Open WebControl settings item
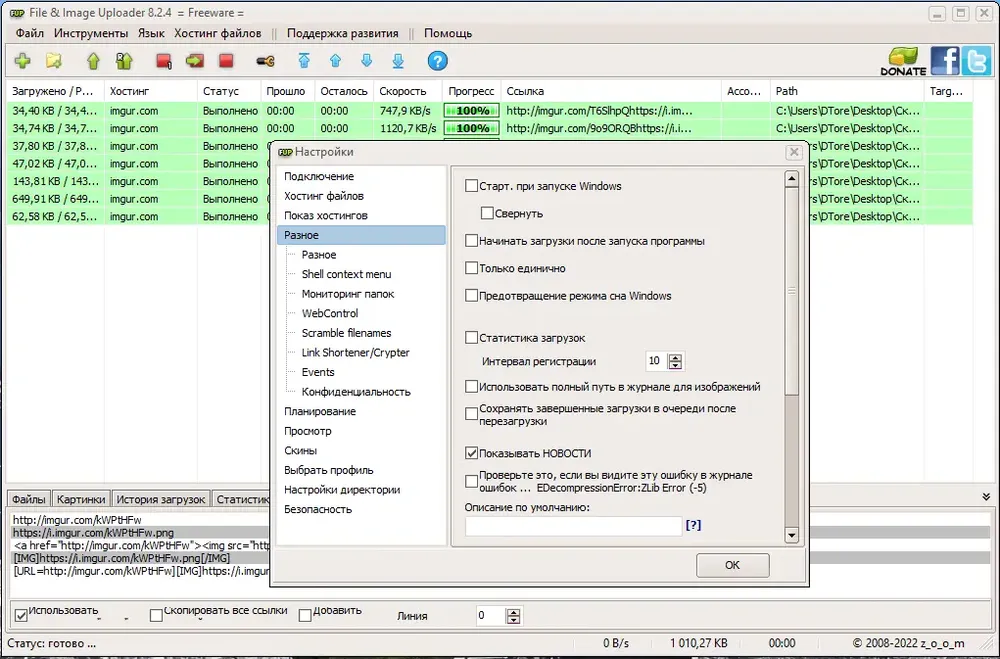 pos(330,313)
